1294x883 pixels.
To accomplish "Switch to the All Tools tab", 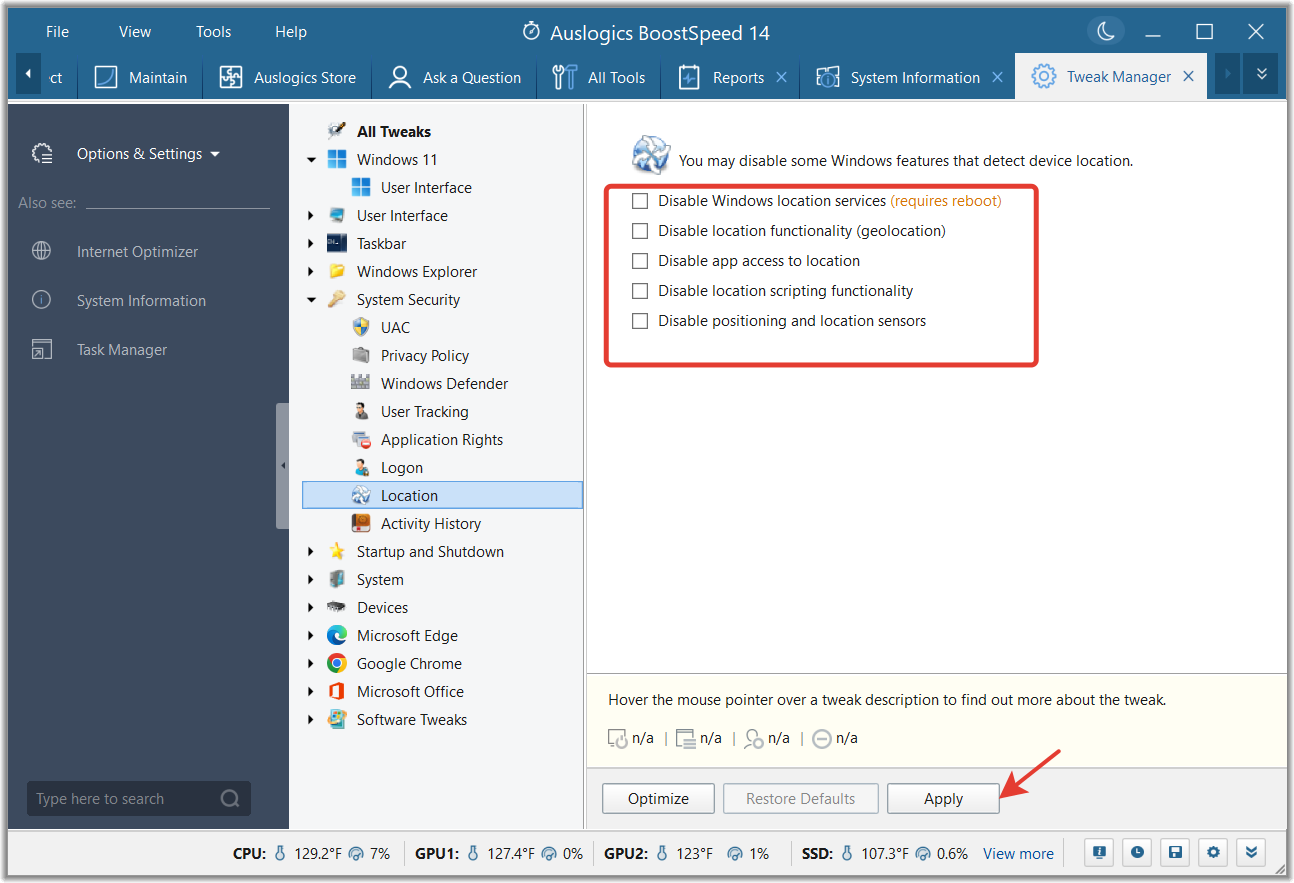I will click(599, 77).
